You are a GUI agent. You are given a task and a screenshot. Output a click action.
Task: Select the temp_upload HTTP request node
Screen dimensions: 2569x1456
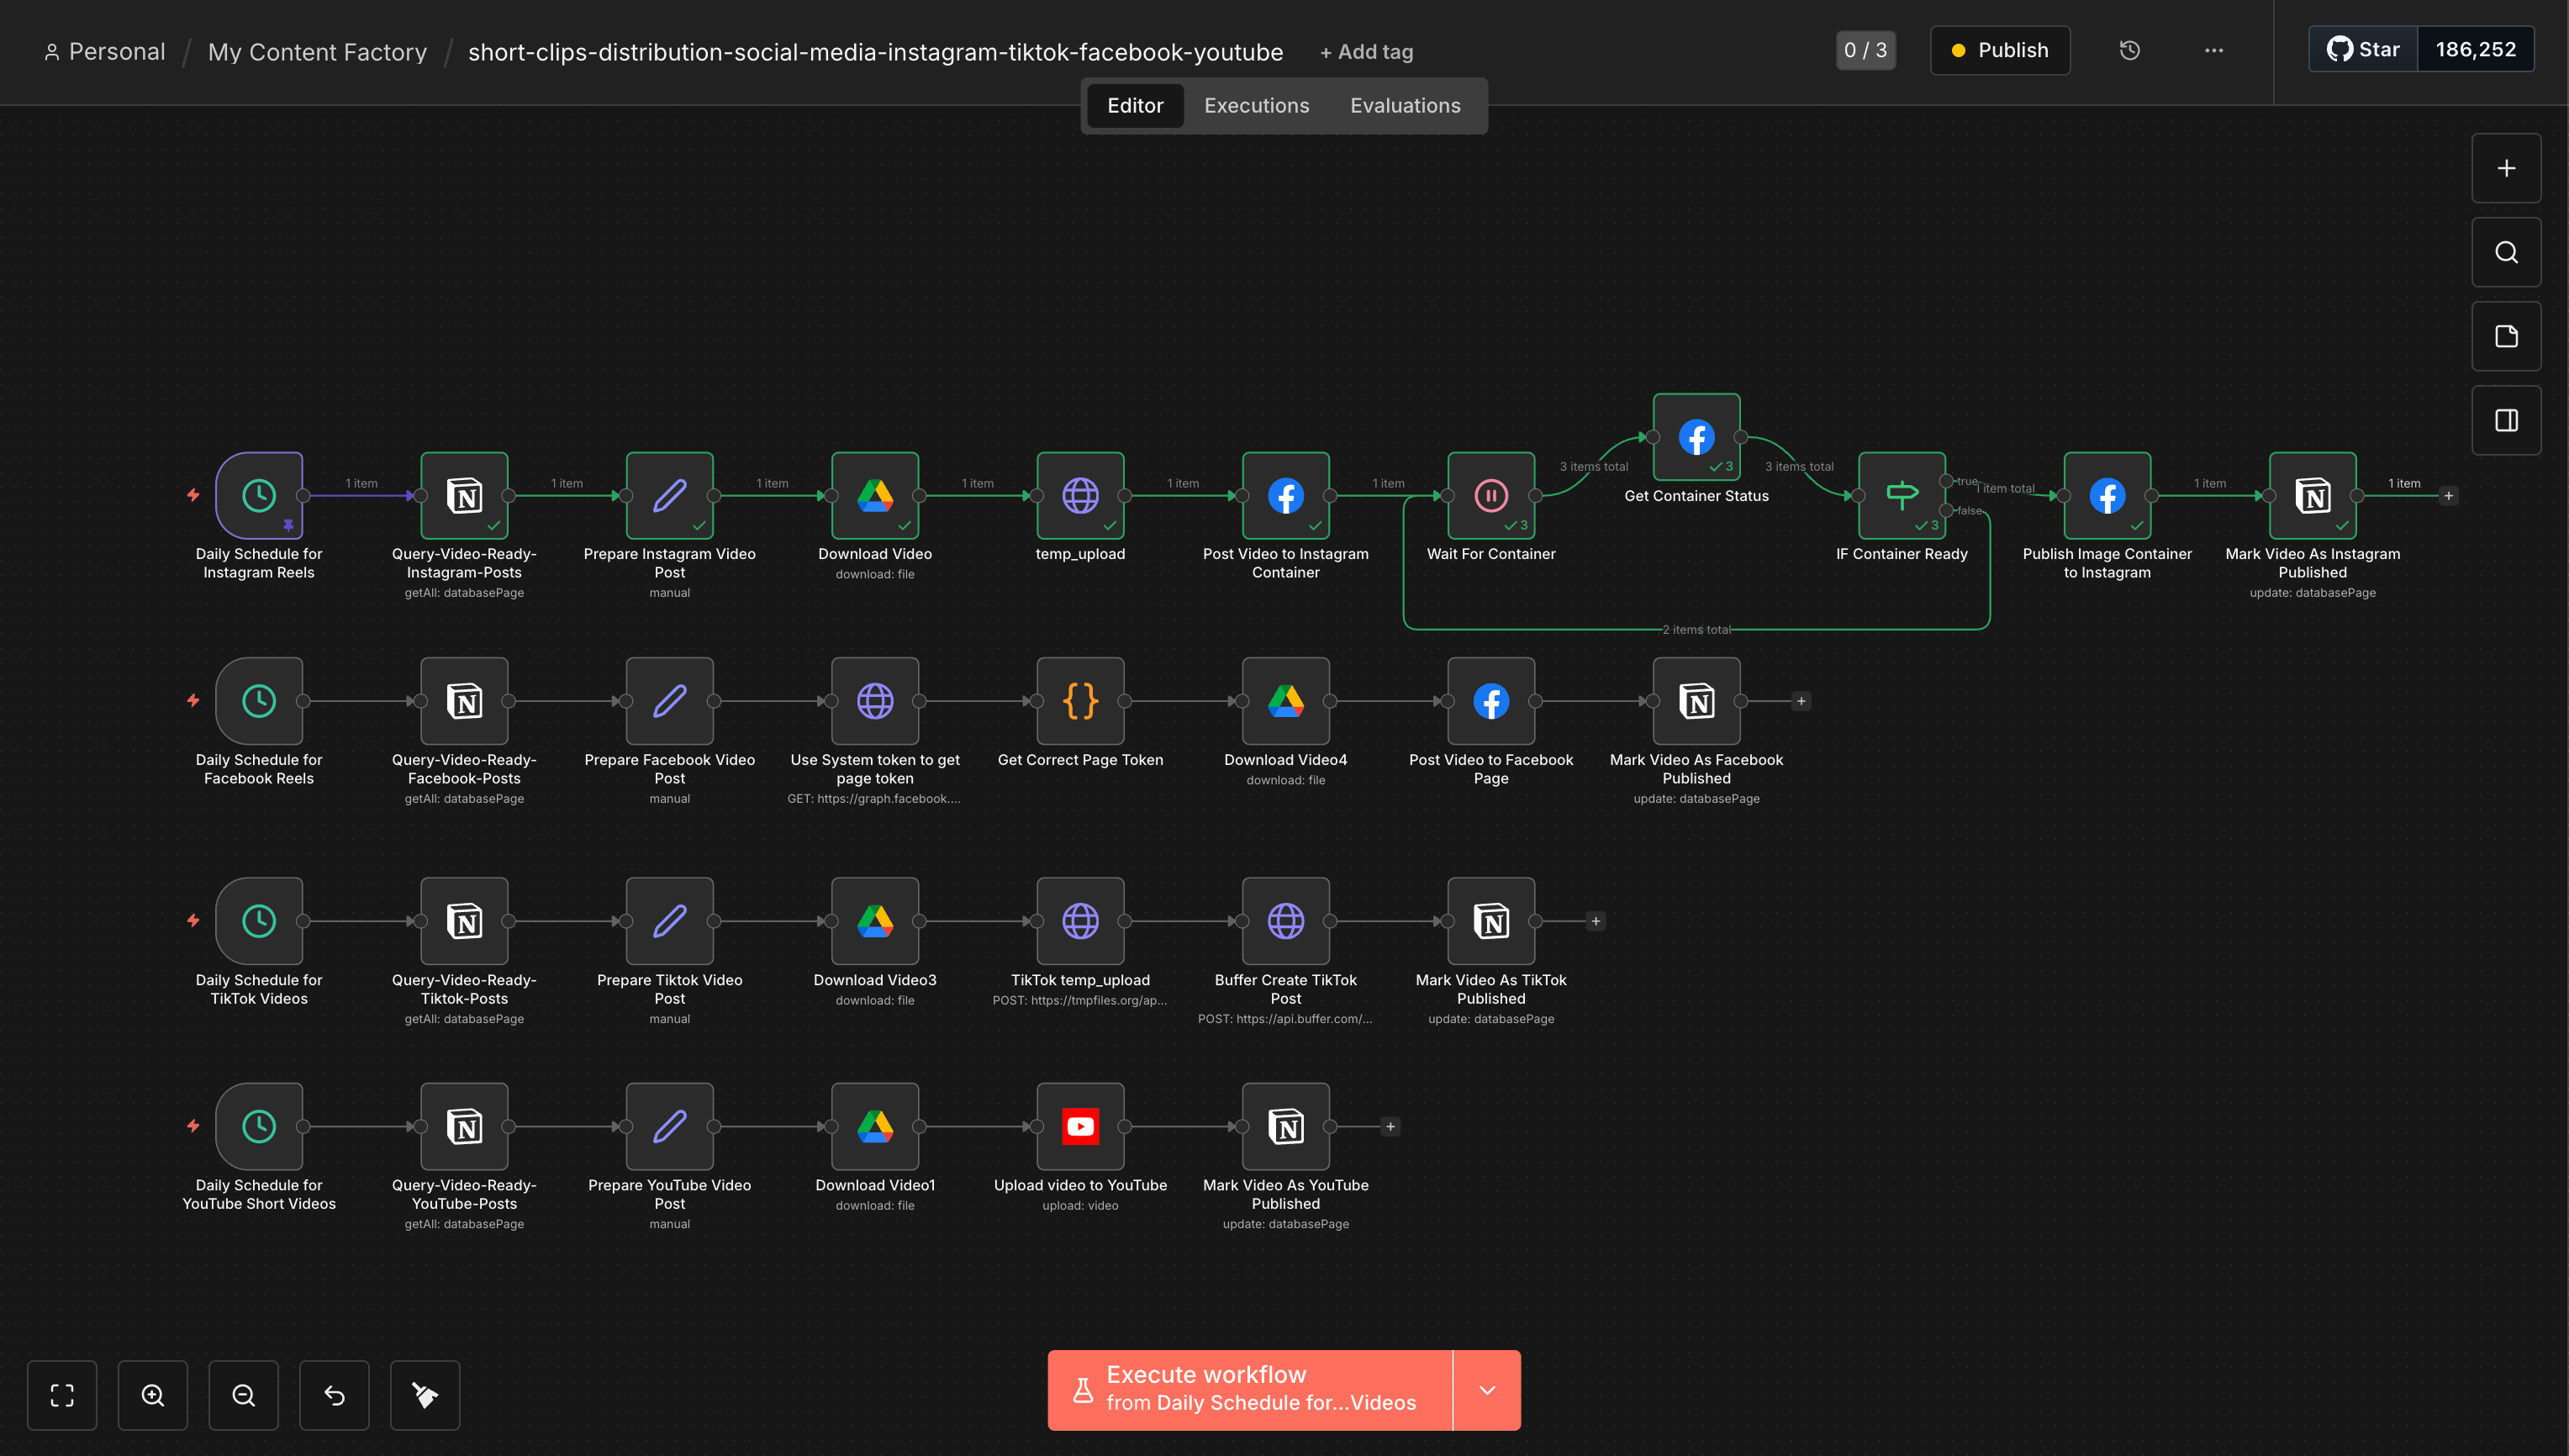coord(1080,495)
